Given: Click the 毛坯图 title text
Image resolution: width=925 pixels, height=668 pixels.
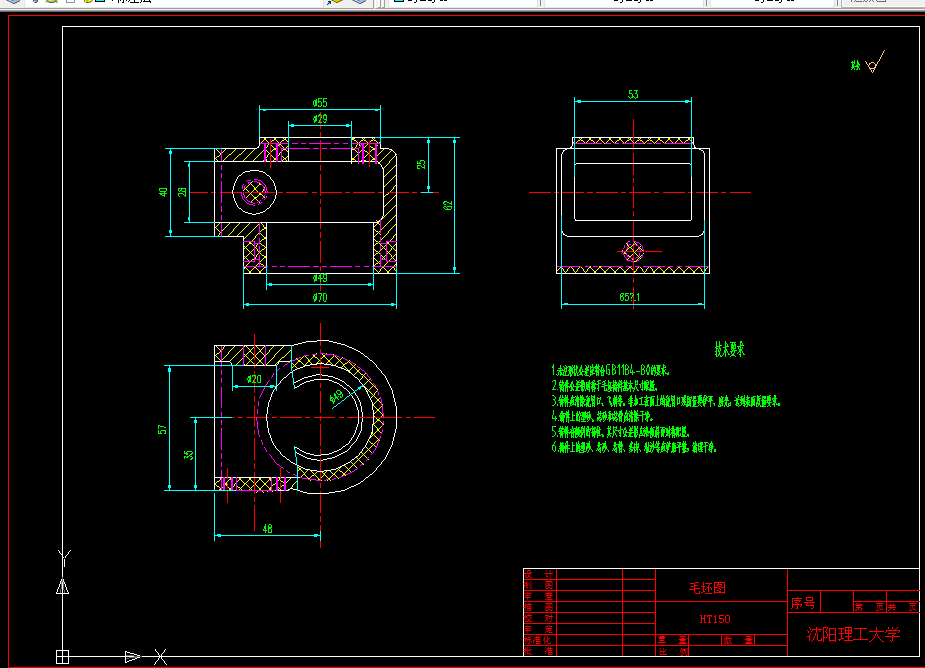Looking at the screenshot, I should click(707, 588).
